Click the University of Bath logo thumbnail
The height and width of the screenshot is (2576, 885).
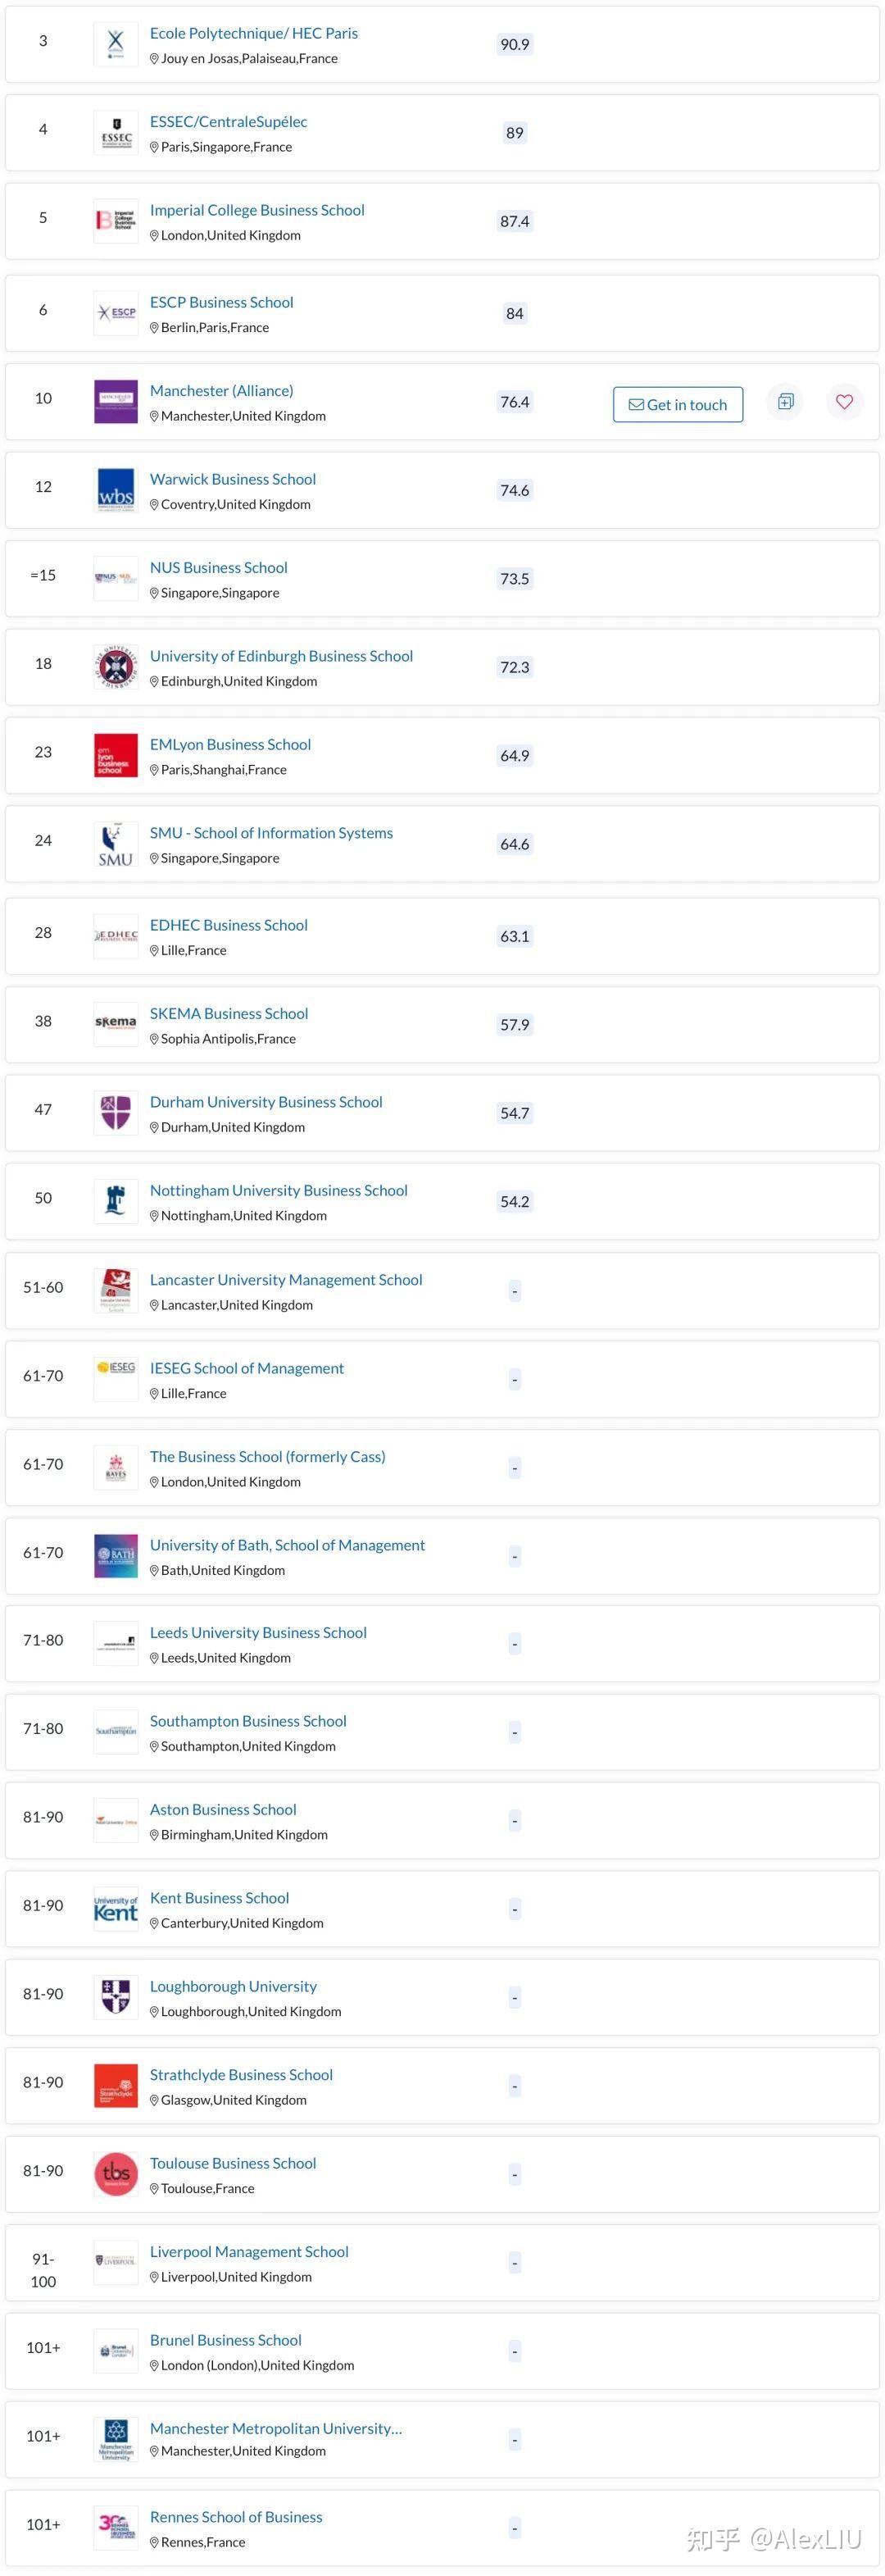click(116, 1556)
